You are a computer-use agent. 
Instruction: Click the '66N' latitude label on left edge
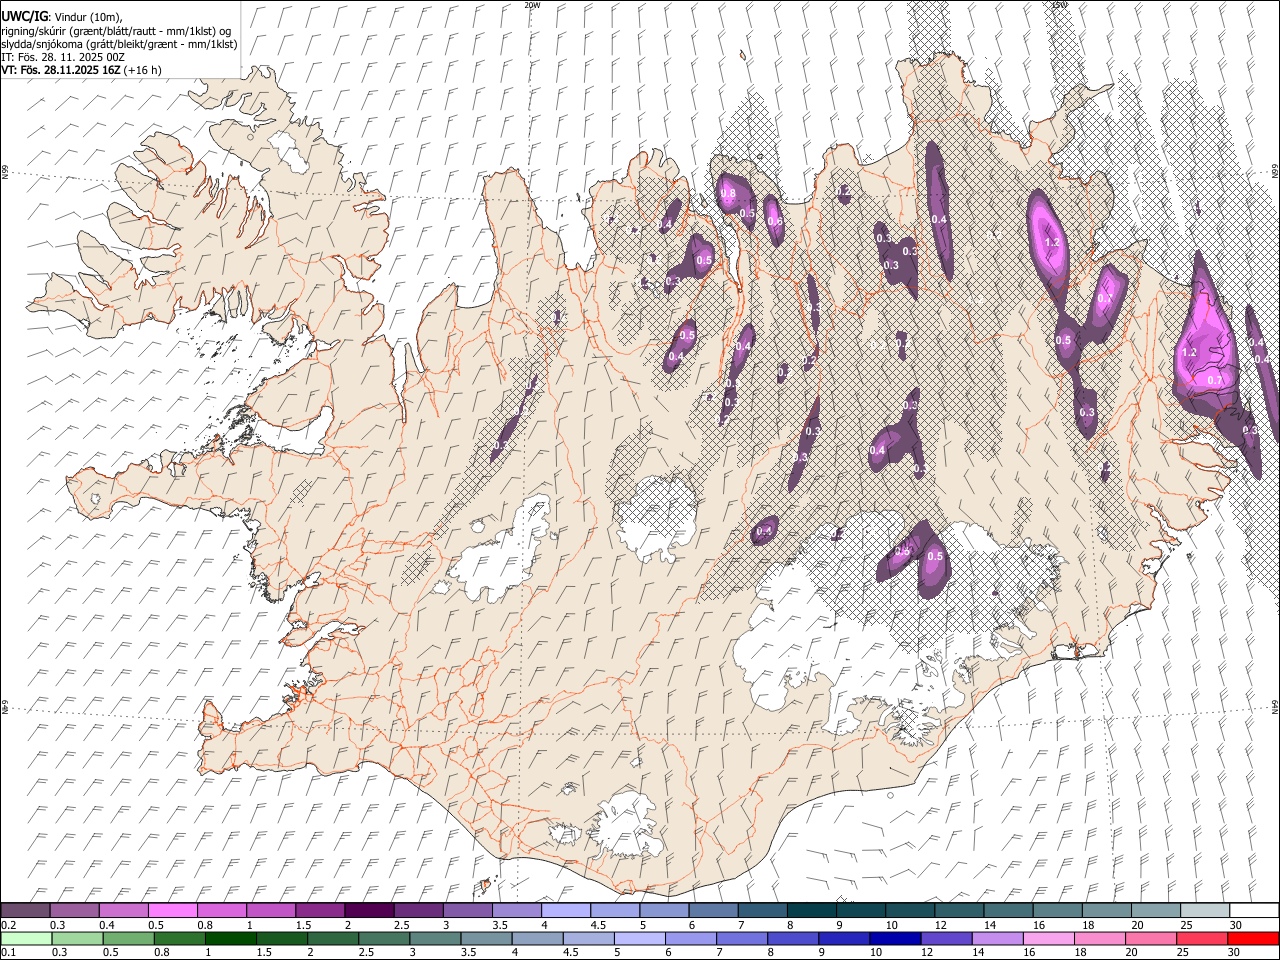coord(5,172)
